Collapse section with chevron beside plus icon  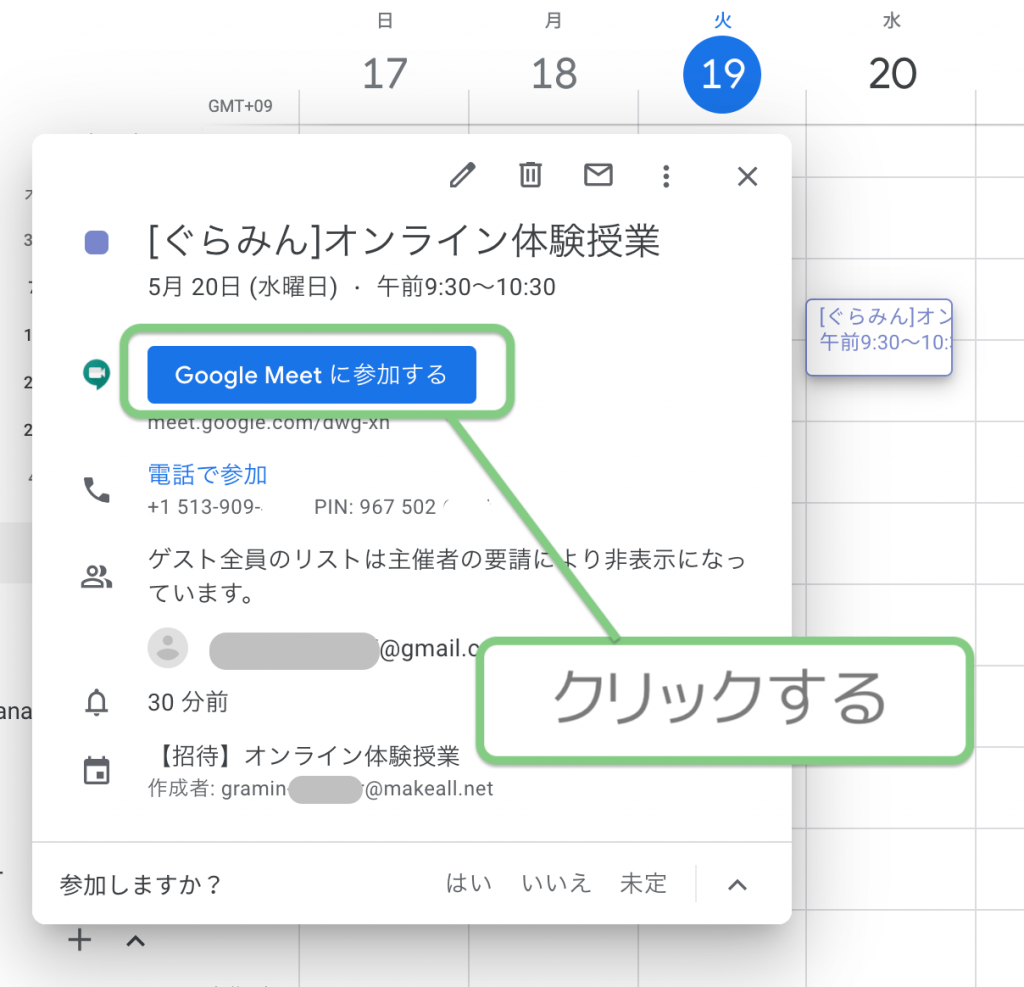(x=135, y=941)
